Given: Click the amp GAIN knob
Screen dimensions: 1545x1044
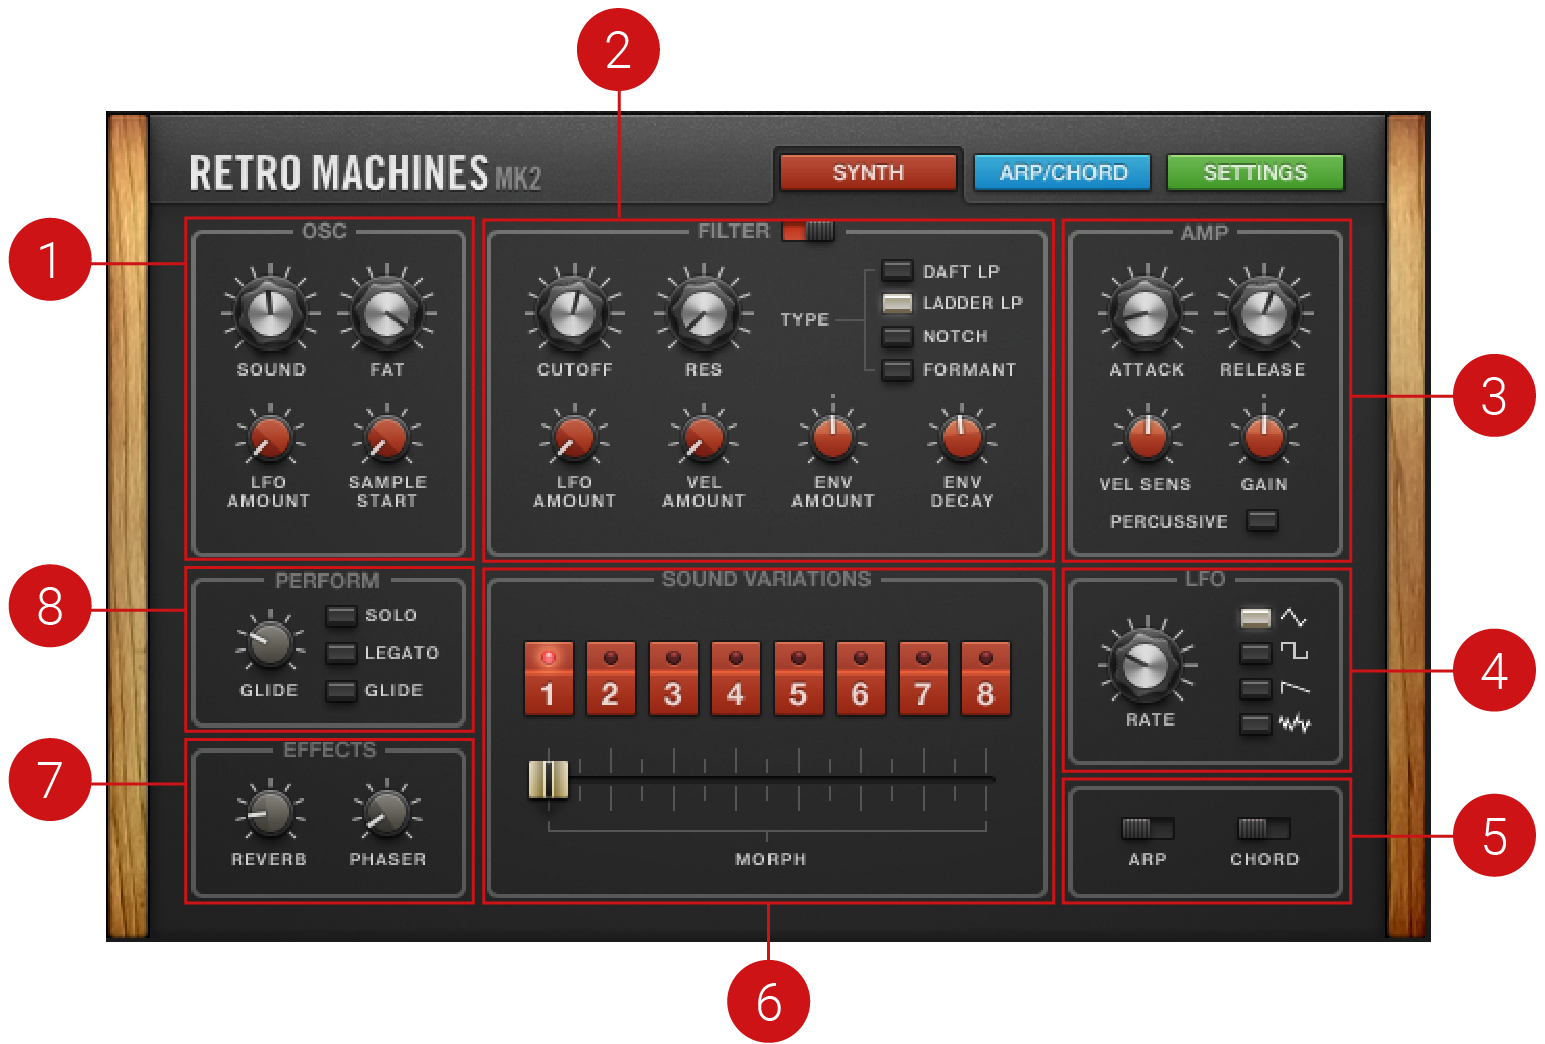Looking at the screenshot, I should click(1263, 438).
